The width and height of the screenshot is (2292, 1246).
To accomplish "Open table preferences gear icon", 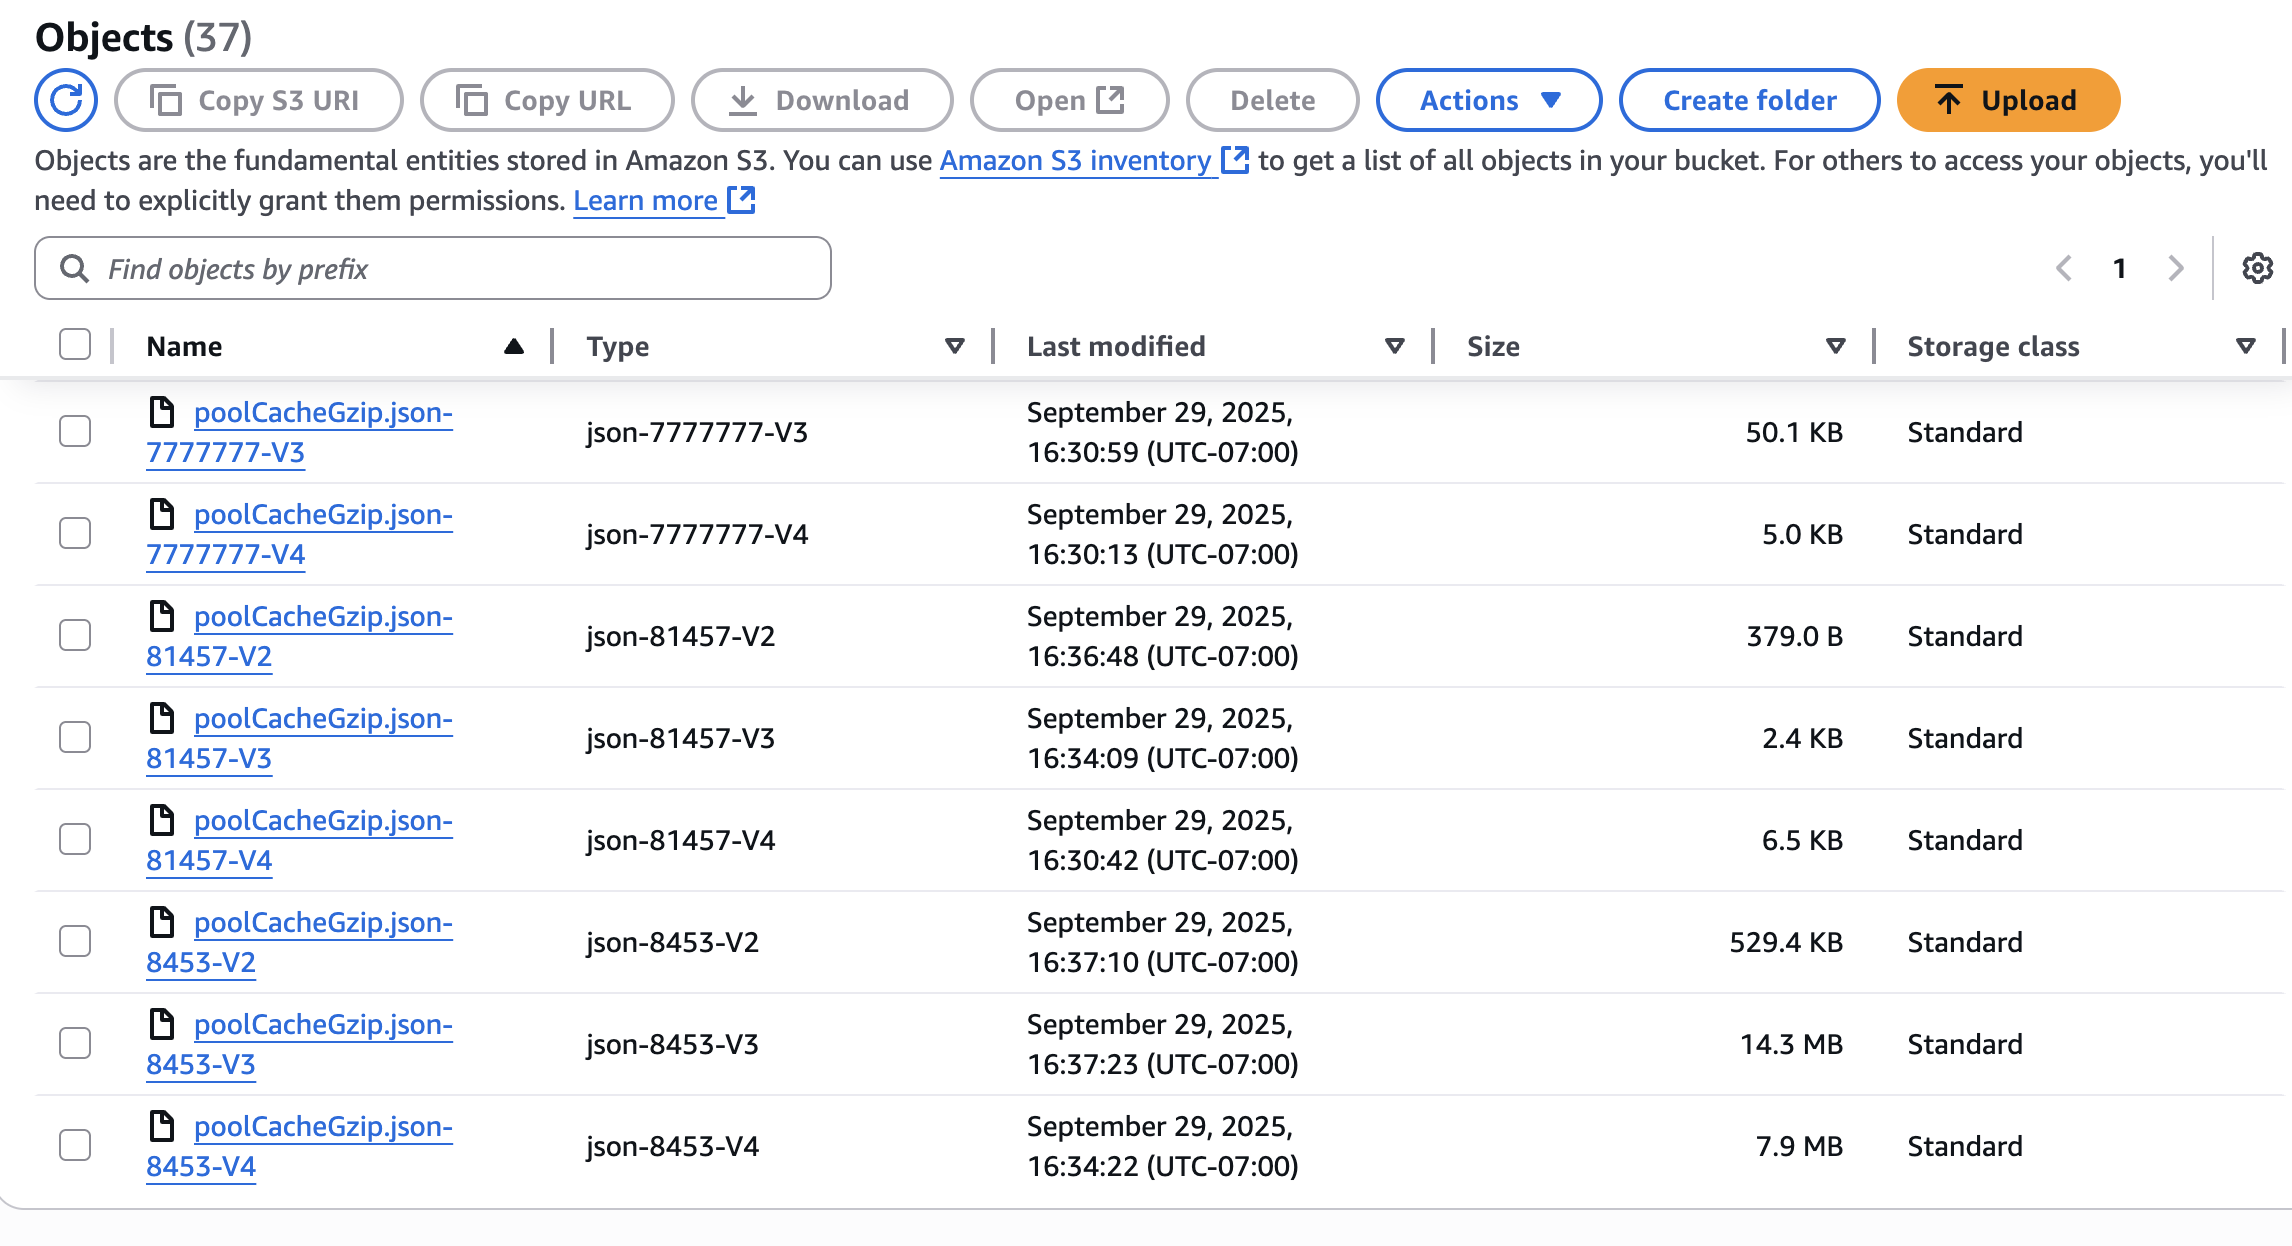I will pyautogui.click(x=2257, y=268).
